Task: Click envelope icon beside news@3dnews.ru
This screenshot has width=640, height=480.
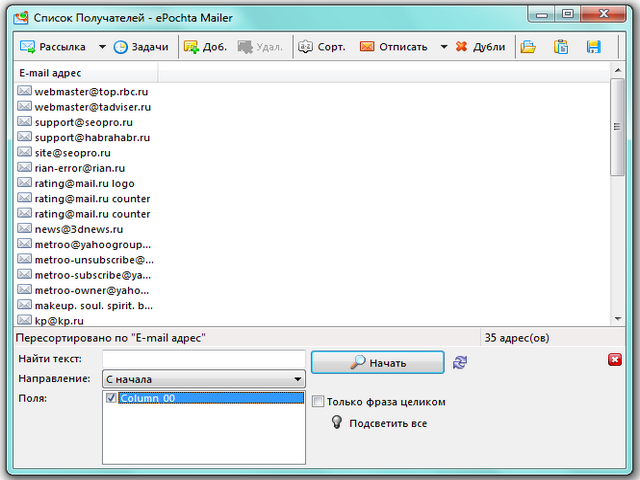Action: (24, 229)
